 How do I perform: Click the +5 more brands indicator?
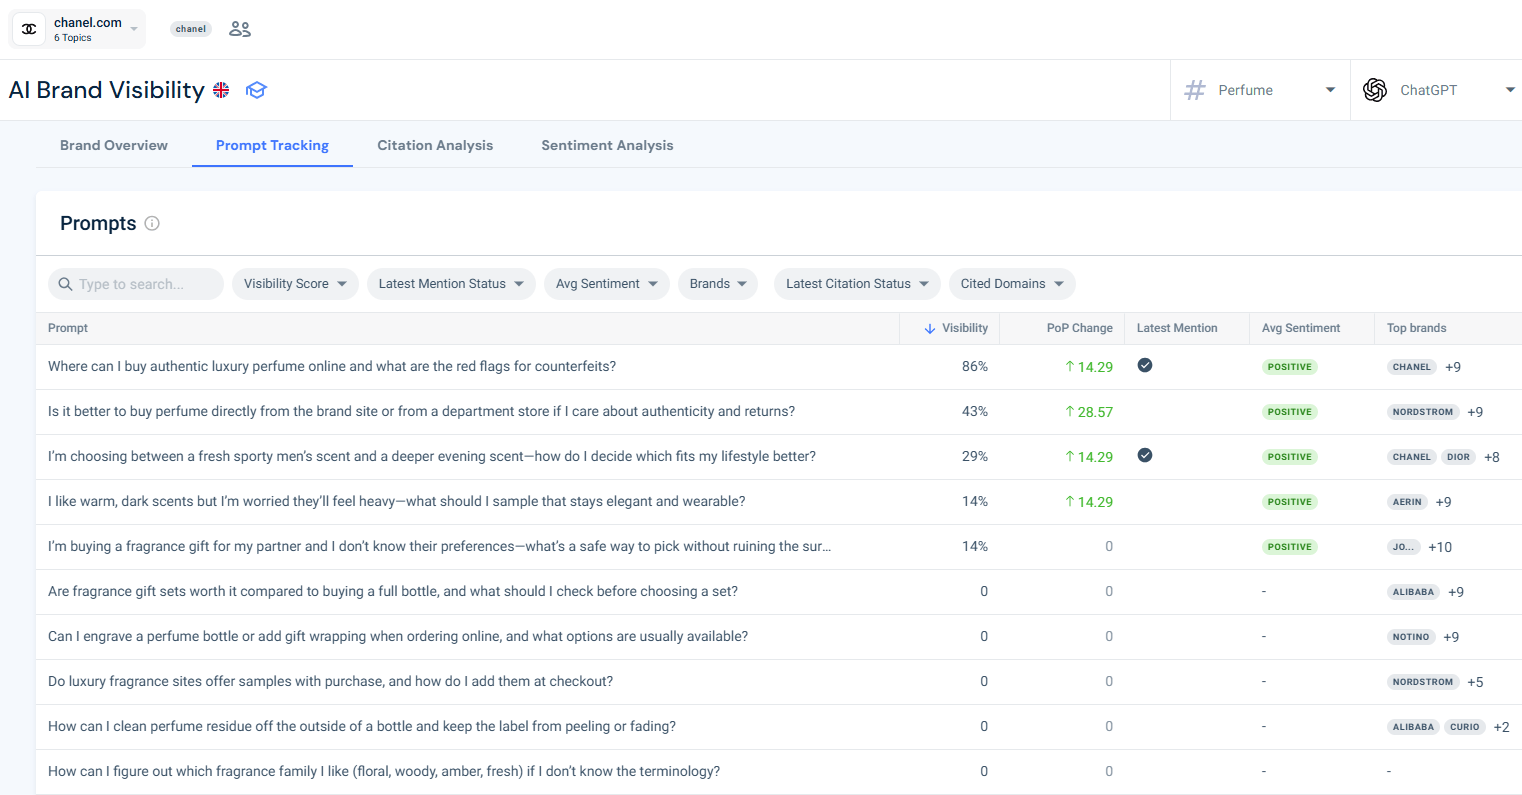coord(1475,682)
